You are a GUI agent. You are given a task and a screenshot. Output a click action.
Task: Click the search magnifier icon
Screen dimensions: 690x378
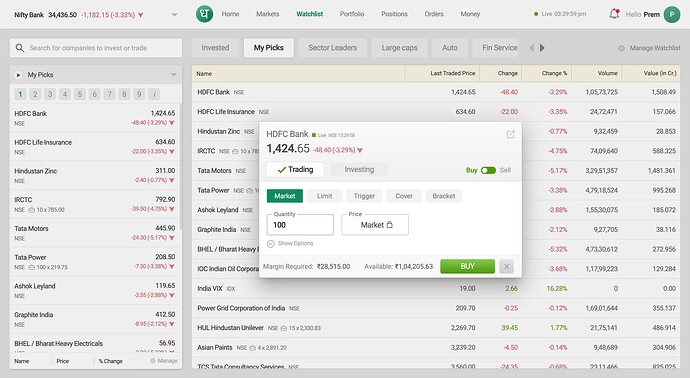pyautogui.click(x=20, y=48)
